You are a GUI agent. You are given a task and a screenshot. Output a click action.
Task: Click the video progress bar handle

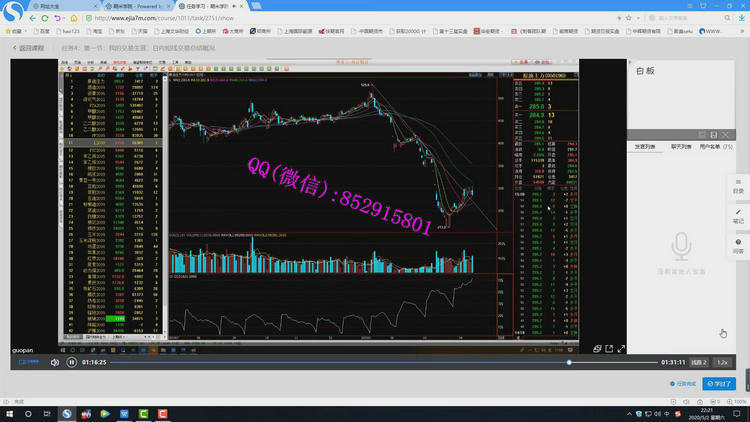point(569,362)
